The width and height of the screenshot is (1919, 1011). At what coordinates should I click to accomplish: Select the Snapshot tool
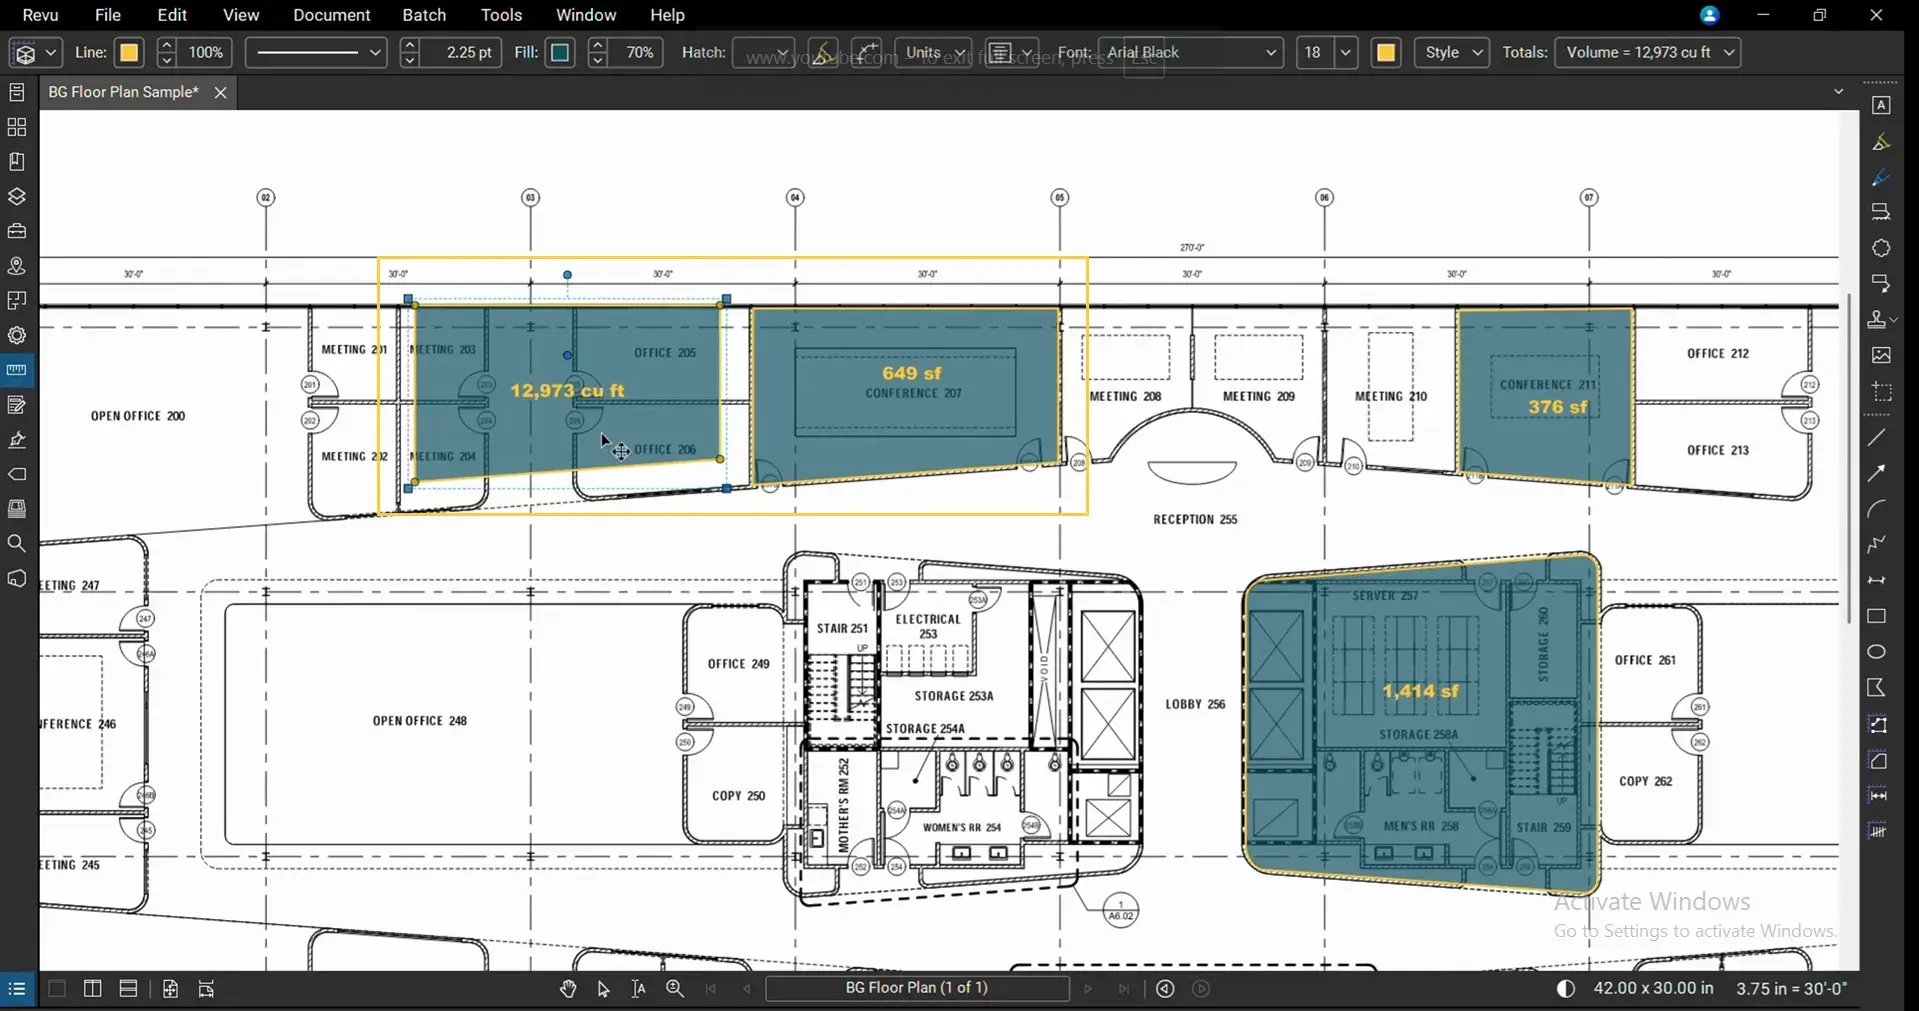[x=1881, y=392]
